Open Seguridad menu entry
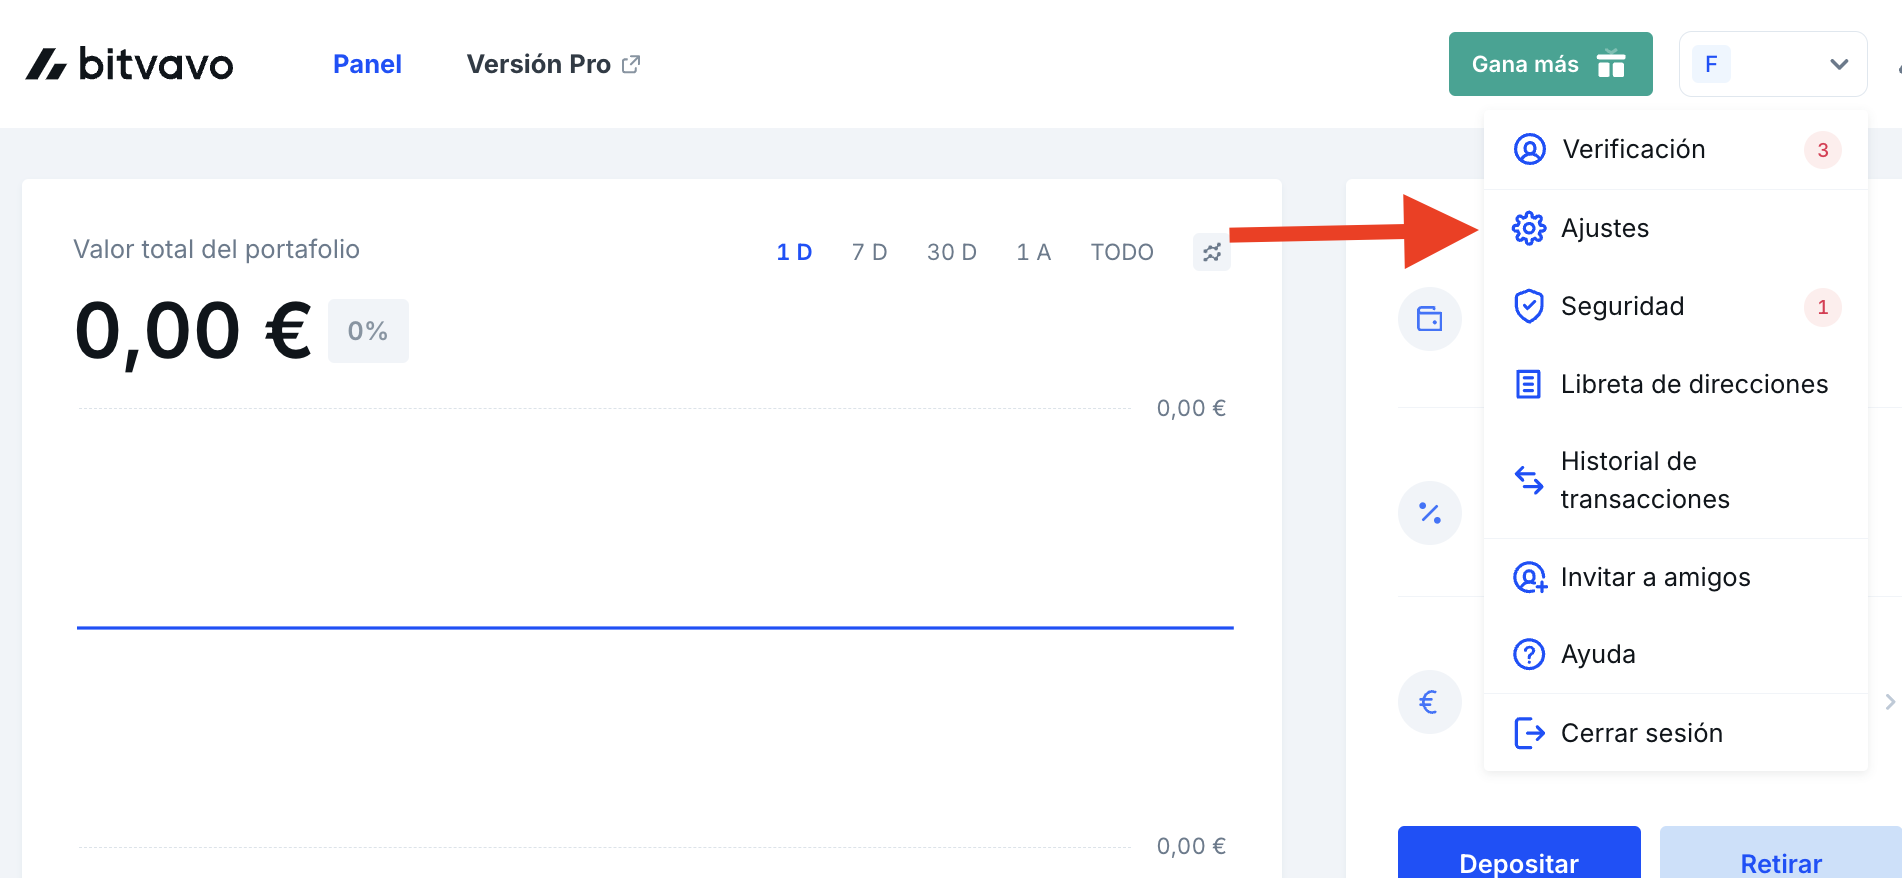The height and width of the screenshot is (878, 1902). pyautogui.click(x=1622, y=306)
